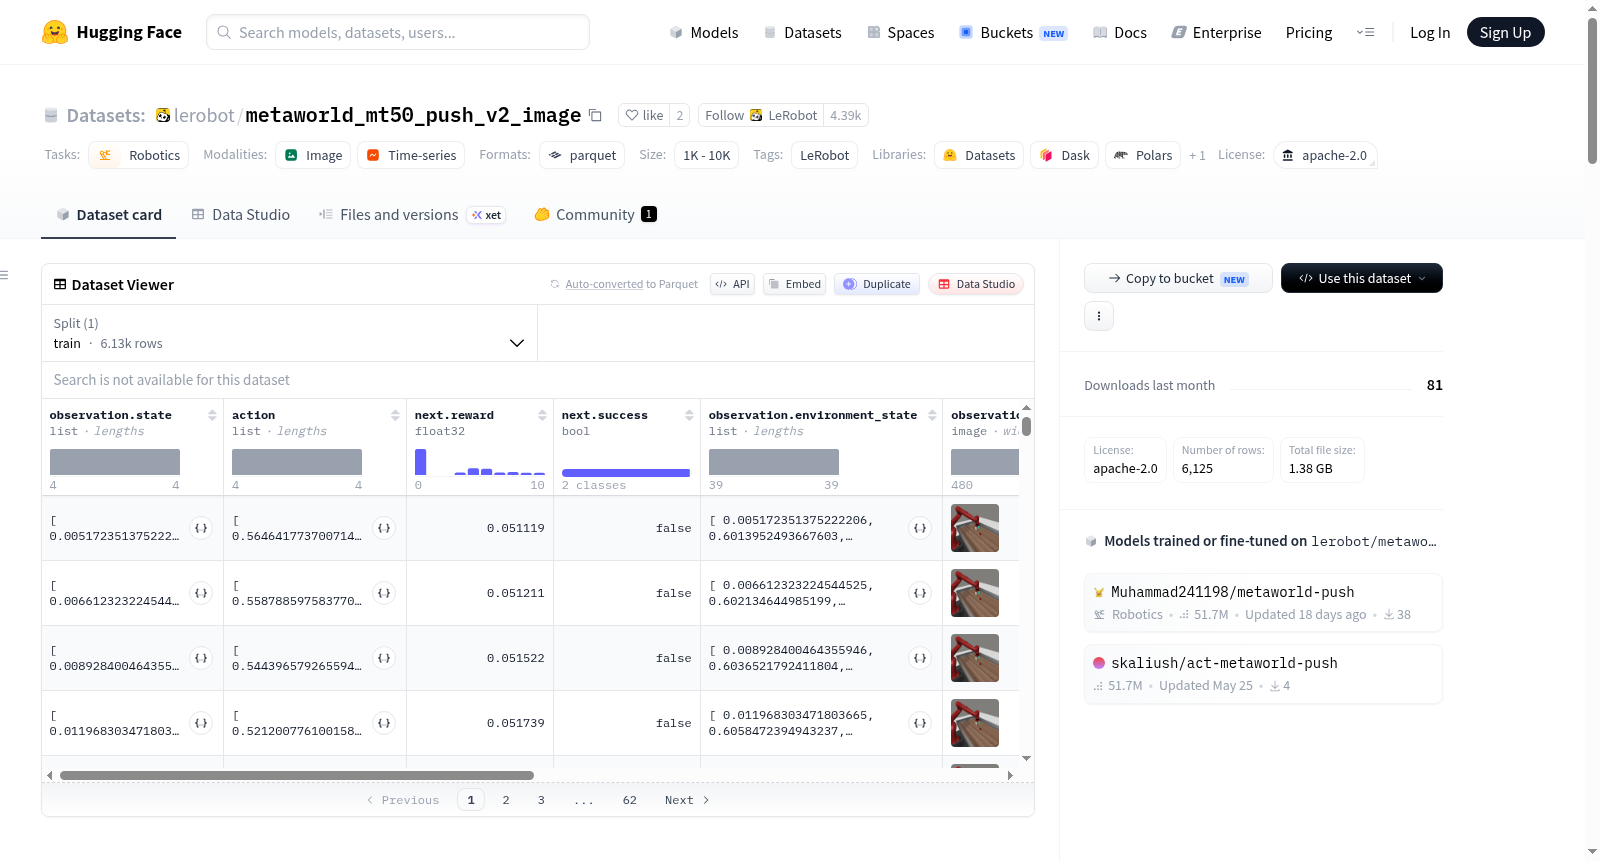Open Spaces in the top navigation
Image resolution: width=1600 pixels, height=861 pixels.
click(x=900, y=32)
